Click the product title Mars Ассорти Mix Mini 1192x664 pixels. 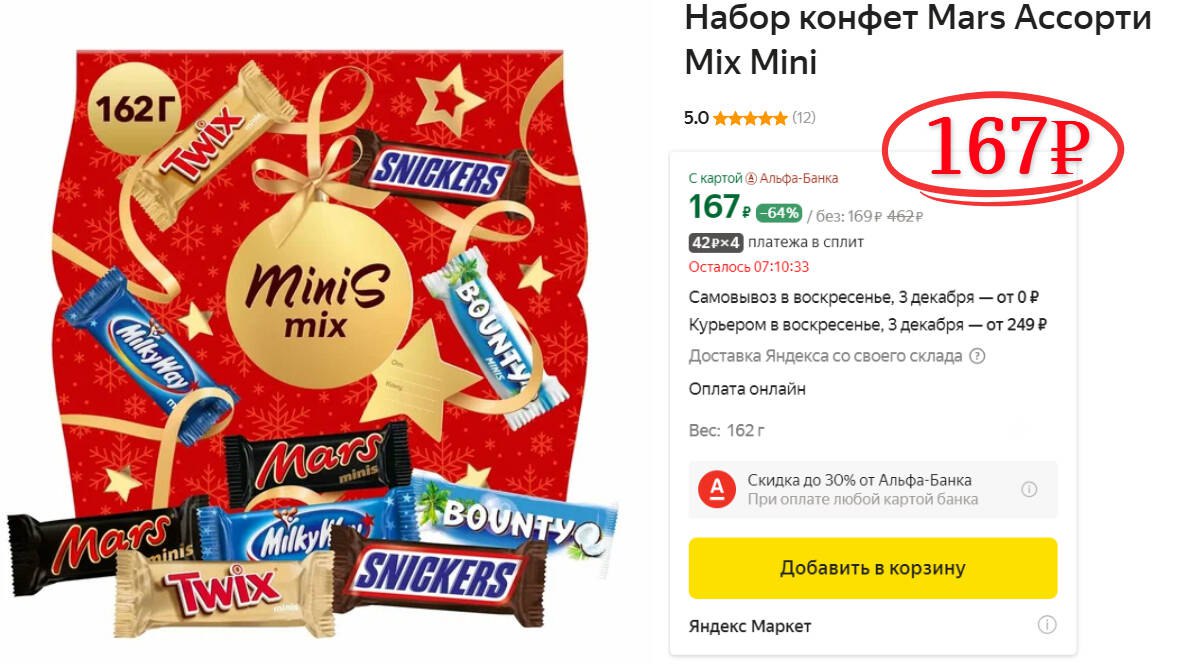tap(917, 40)
